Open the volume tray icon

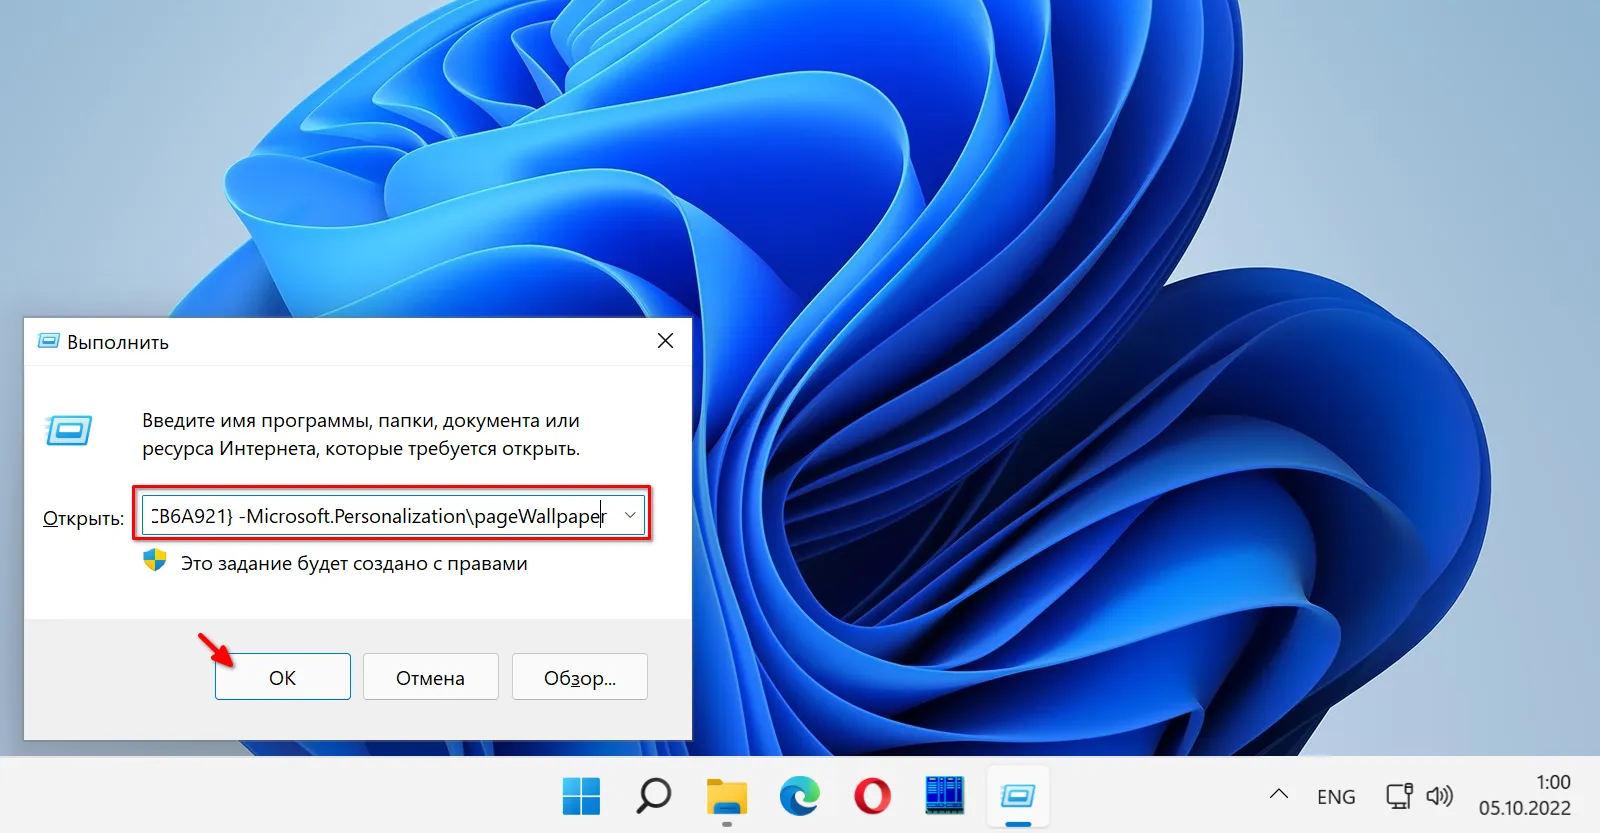click(1439, 796)
